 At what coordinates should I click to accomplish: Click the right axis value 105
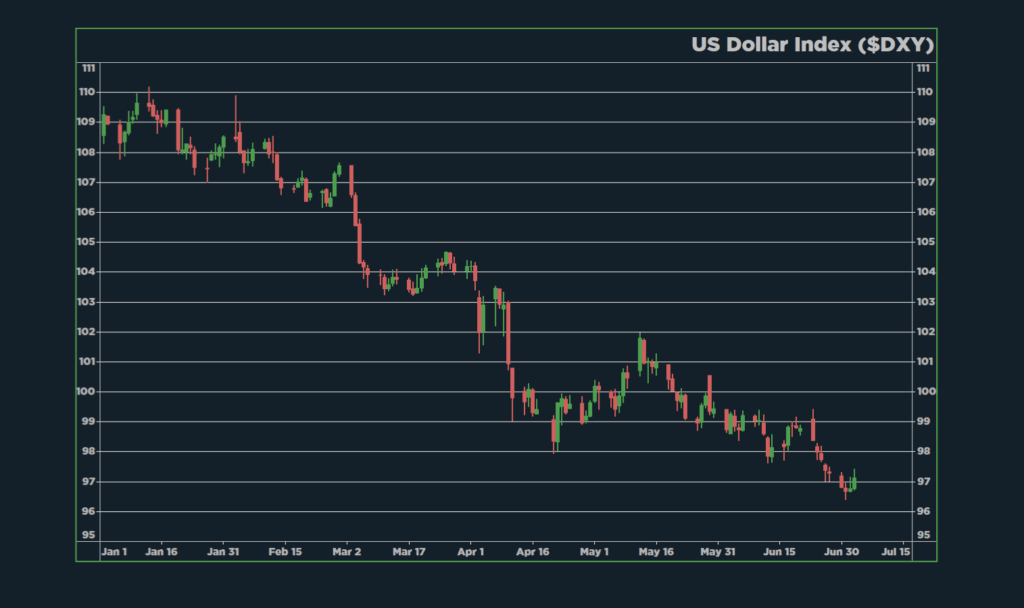926,242
